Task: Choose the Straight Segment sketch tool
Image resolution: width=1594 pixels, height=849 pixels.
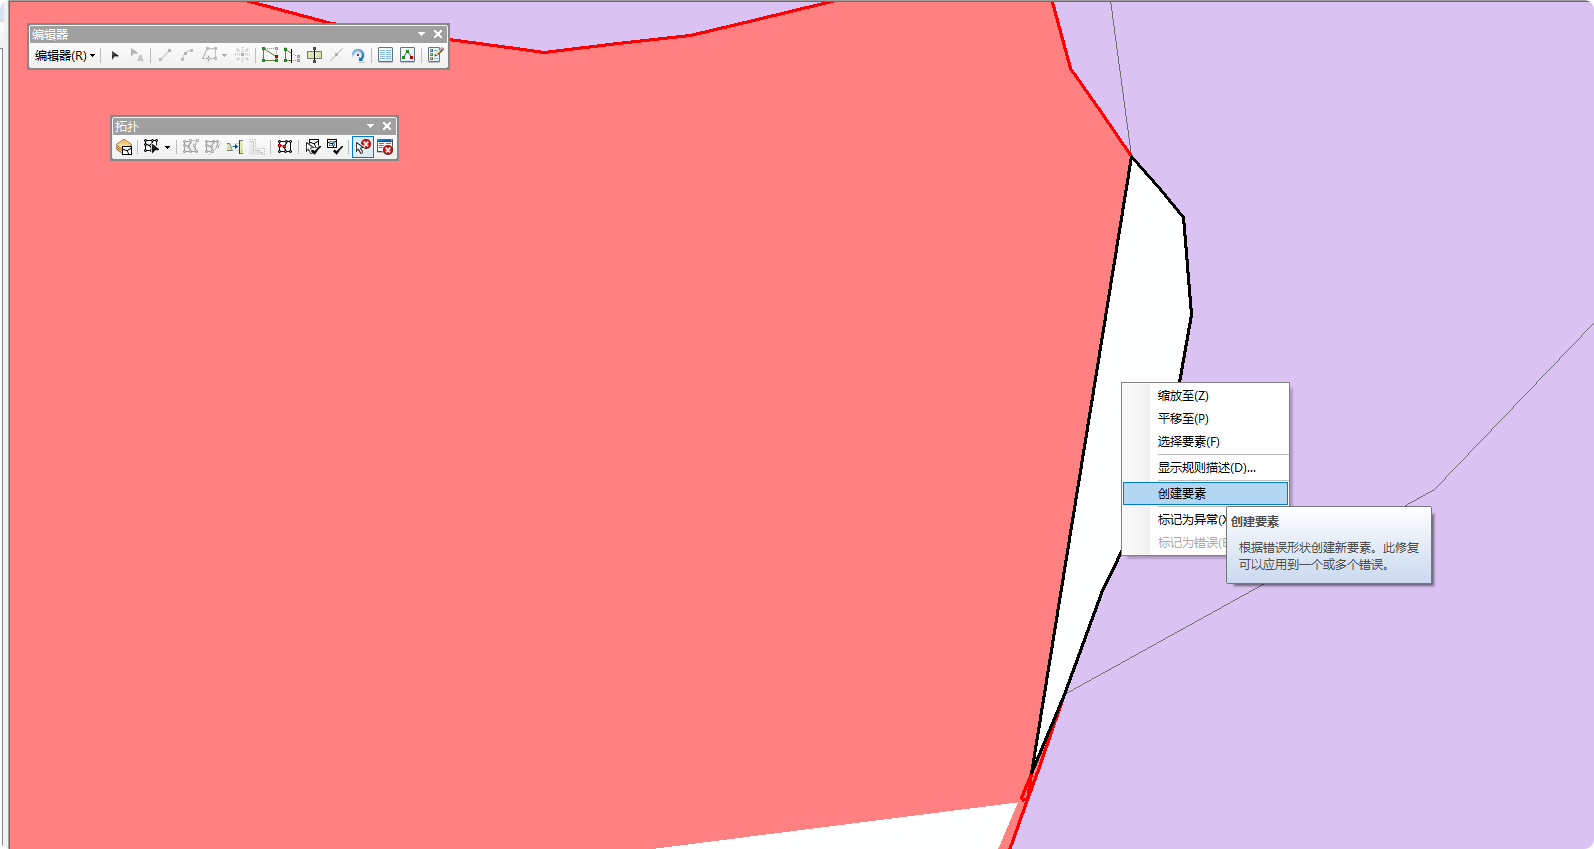Action: pyautogui.click(x=165, y=55)
